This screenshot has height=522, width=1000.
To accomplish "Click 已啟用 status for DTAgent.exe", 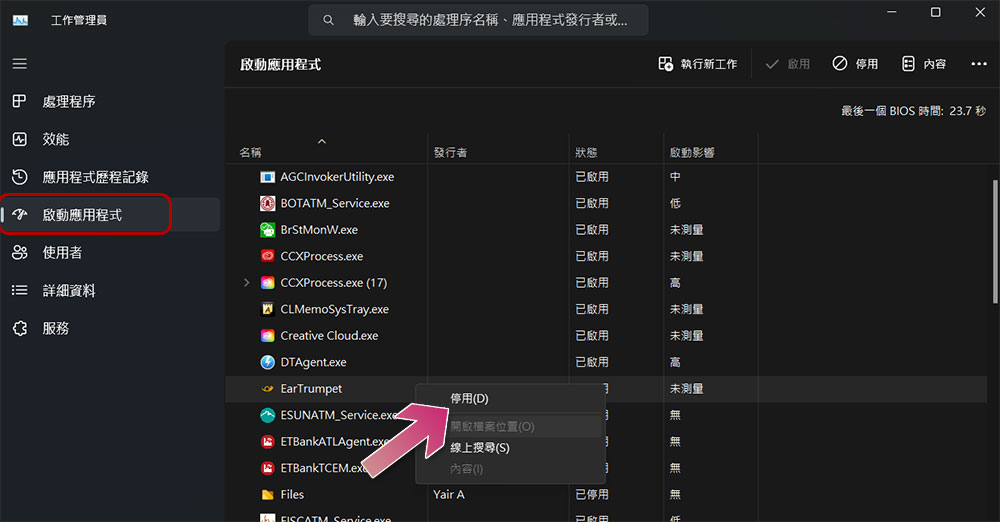I will 592,362.
